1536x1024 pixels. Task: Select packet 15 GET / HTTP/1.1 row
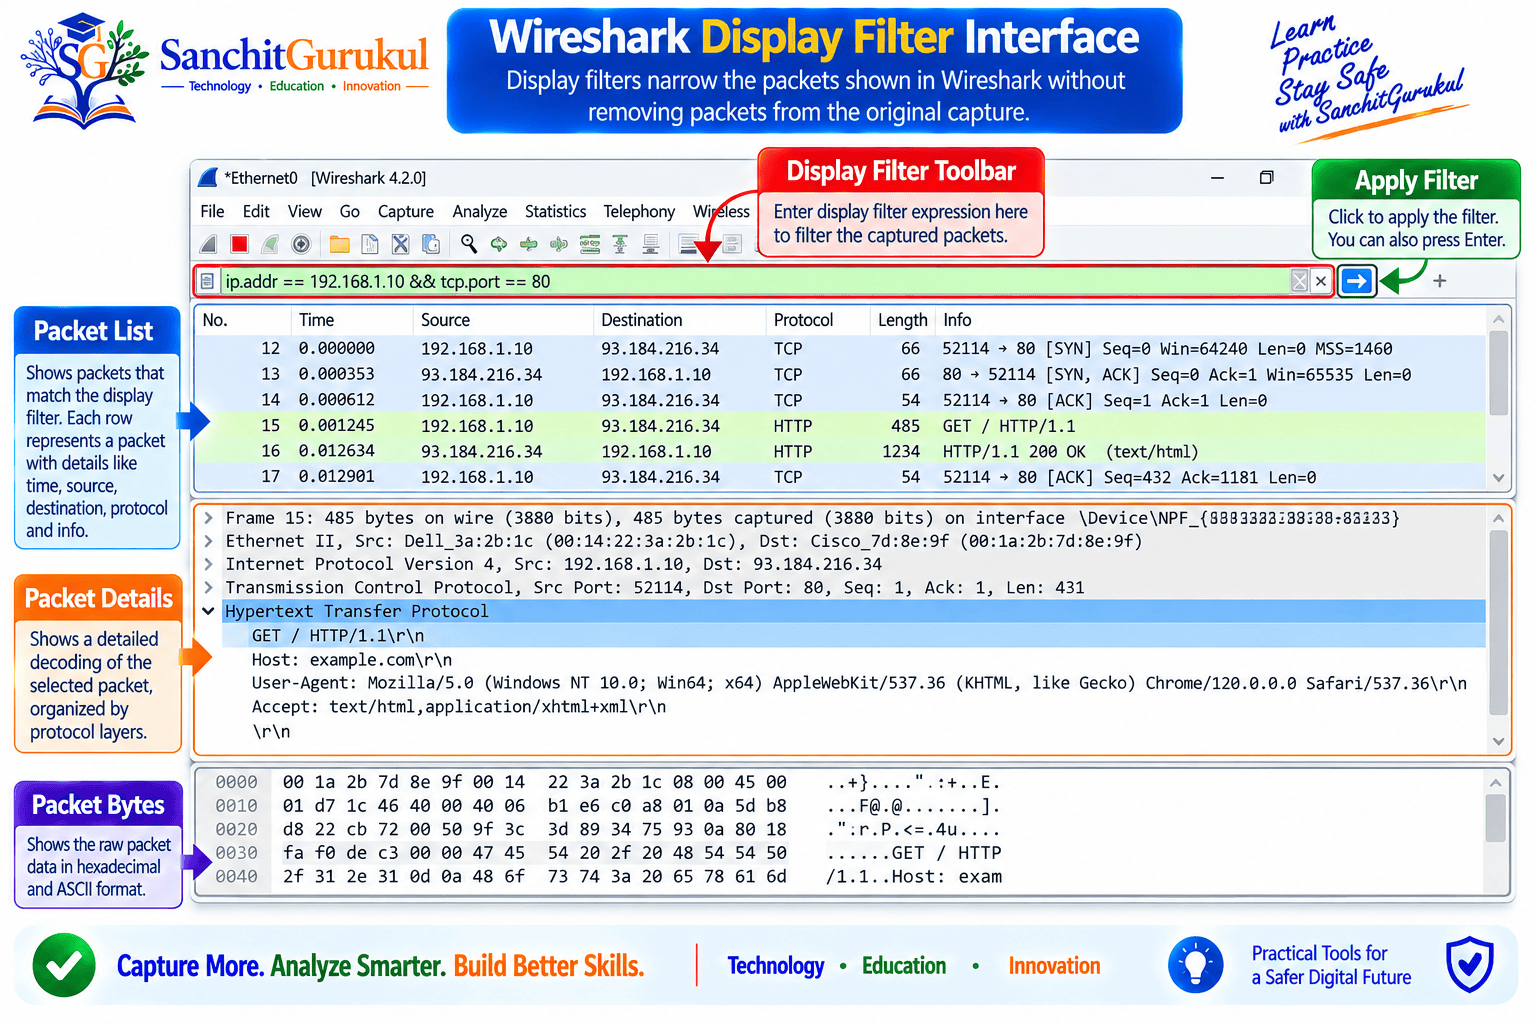[840, 426]
